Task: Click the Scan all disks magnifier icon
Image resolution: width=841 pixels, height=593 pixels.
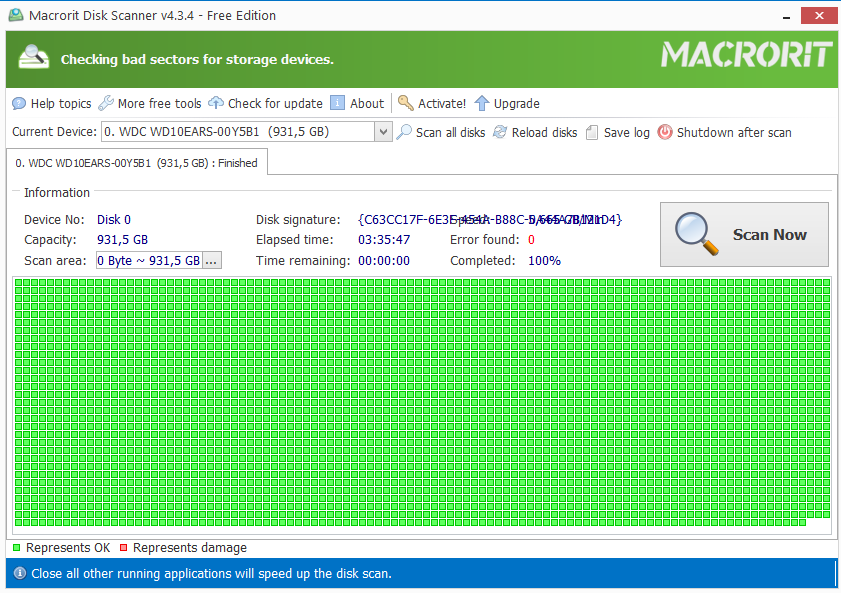Action: pyautogui.click(x=404, y=132)
